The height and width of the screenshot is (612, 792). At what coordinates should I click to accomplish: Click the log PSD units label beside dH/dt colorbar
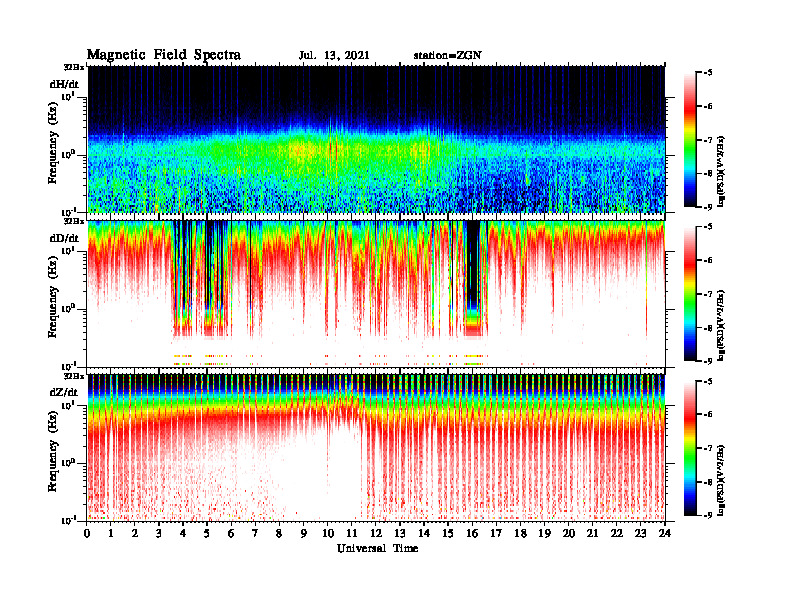point(721,171)
